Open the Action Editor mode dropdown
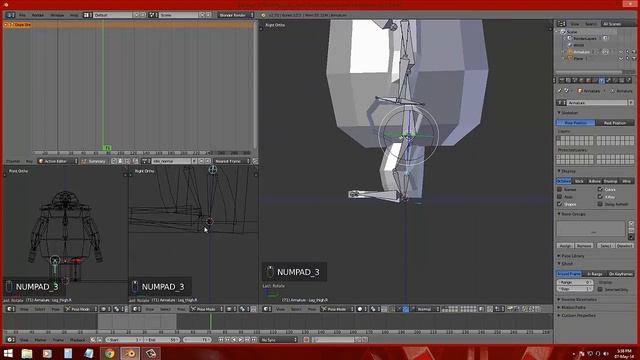 [x=58, y=161]
